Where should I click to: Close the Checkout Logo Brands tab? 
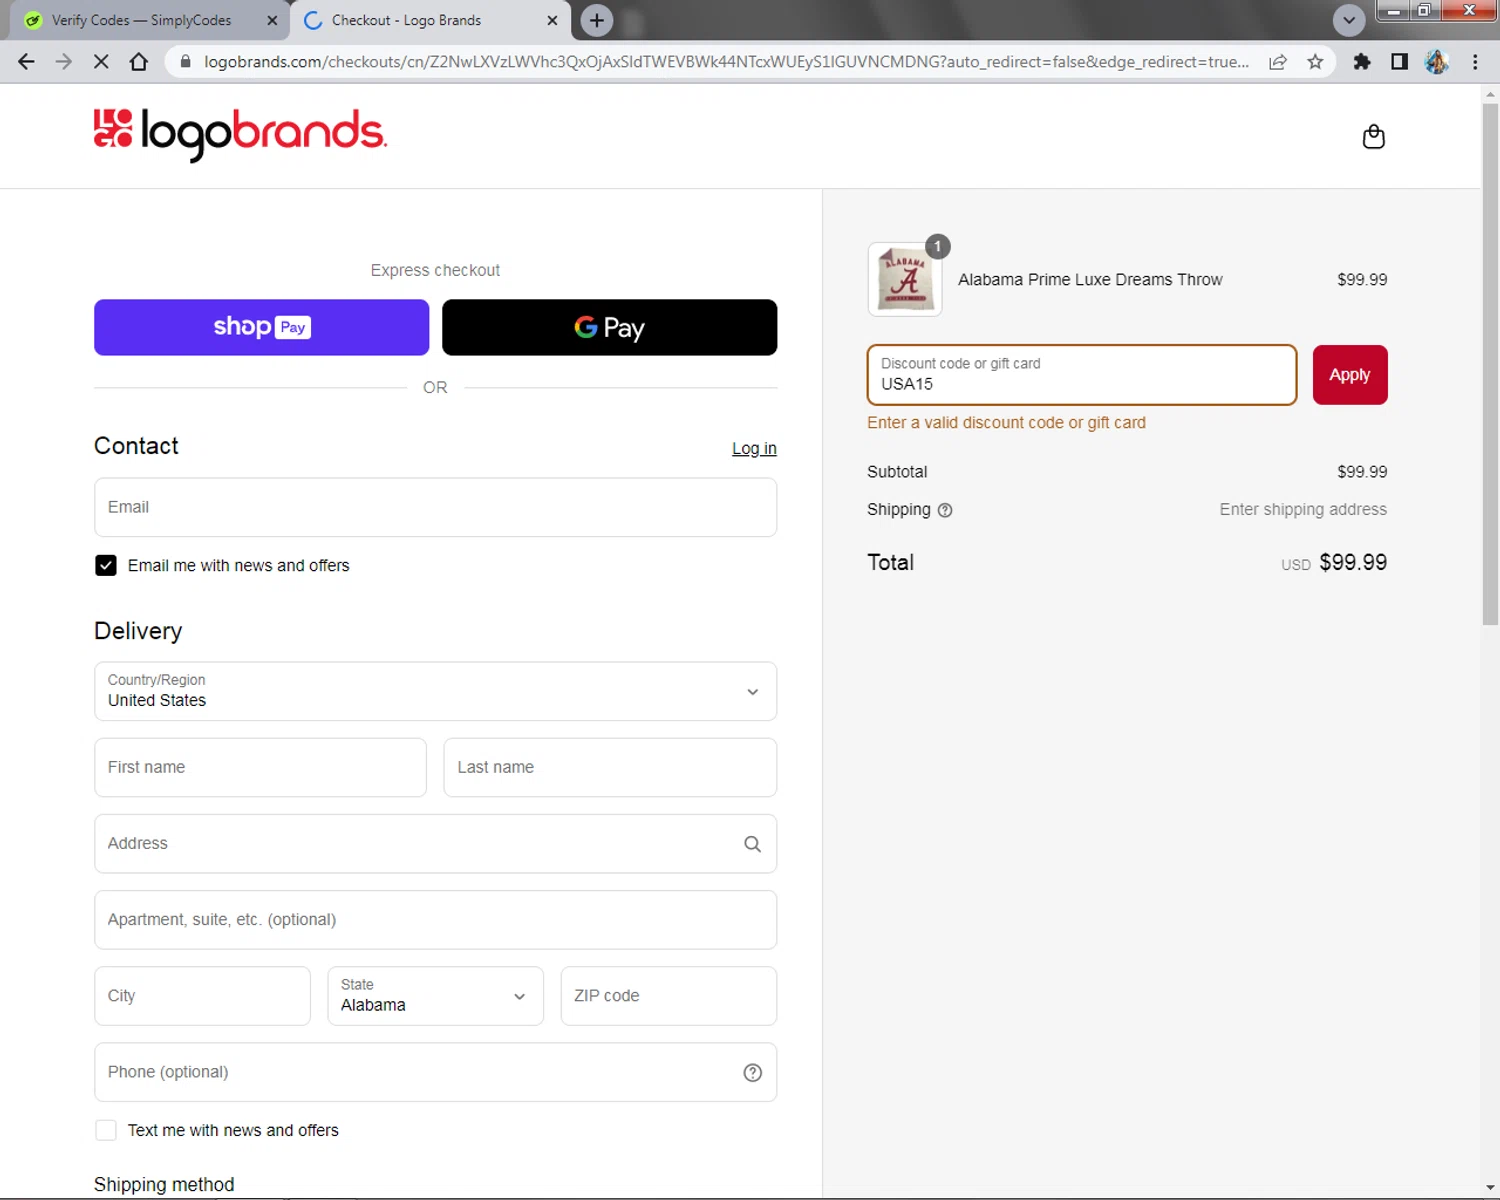(x=552, y=20)
